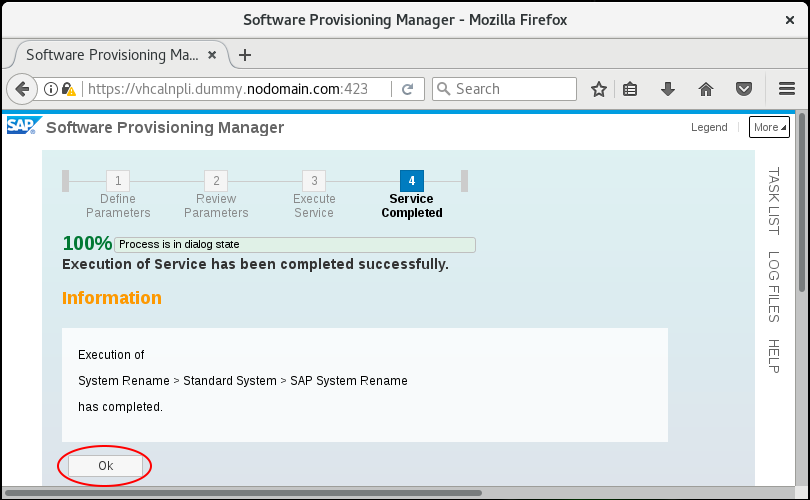
Task: Open Firefox hamburger menu
Action: pos(787,89)
